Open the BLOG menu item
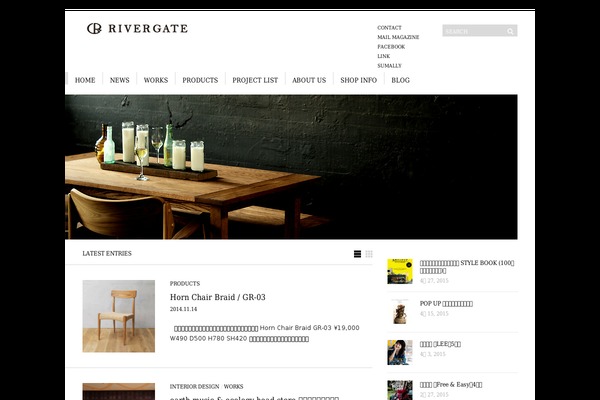Viewport: 600px width, 400px height. pos(400,80)
